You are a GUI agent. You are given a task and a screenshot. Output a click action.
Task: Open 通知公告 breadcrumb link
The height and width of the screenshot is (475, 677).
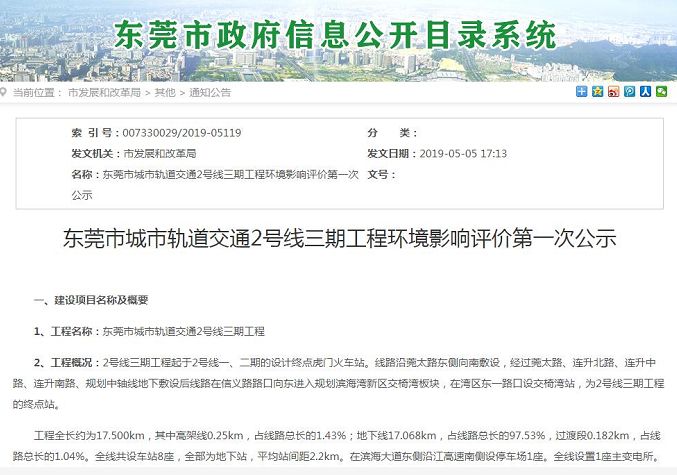pos(210,92)
